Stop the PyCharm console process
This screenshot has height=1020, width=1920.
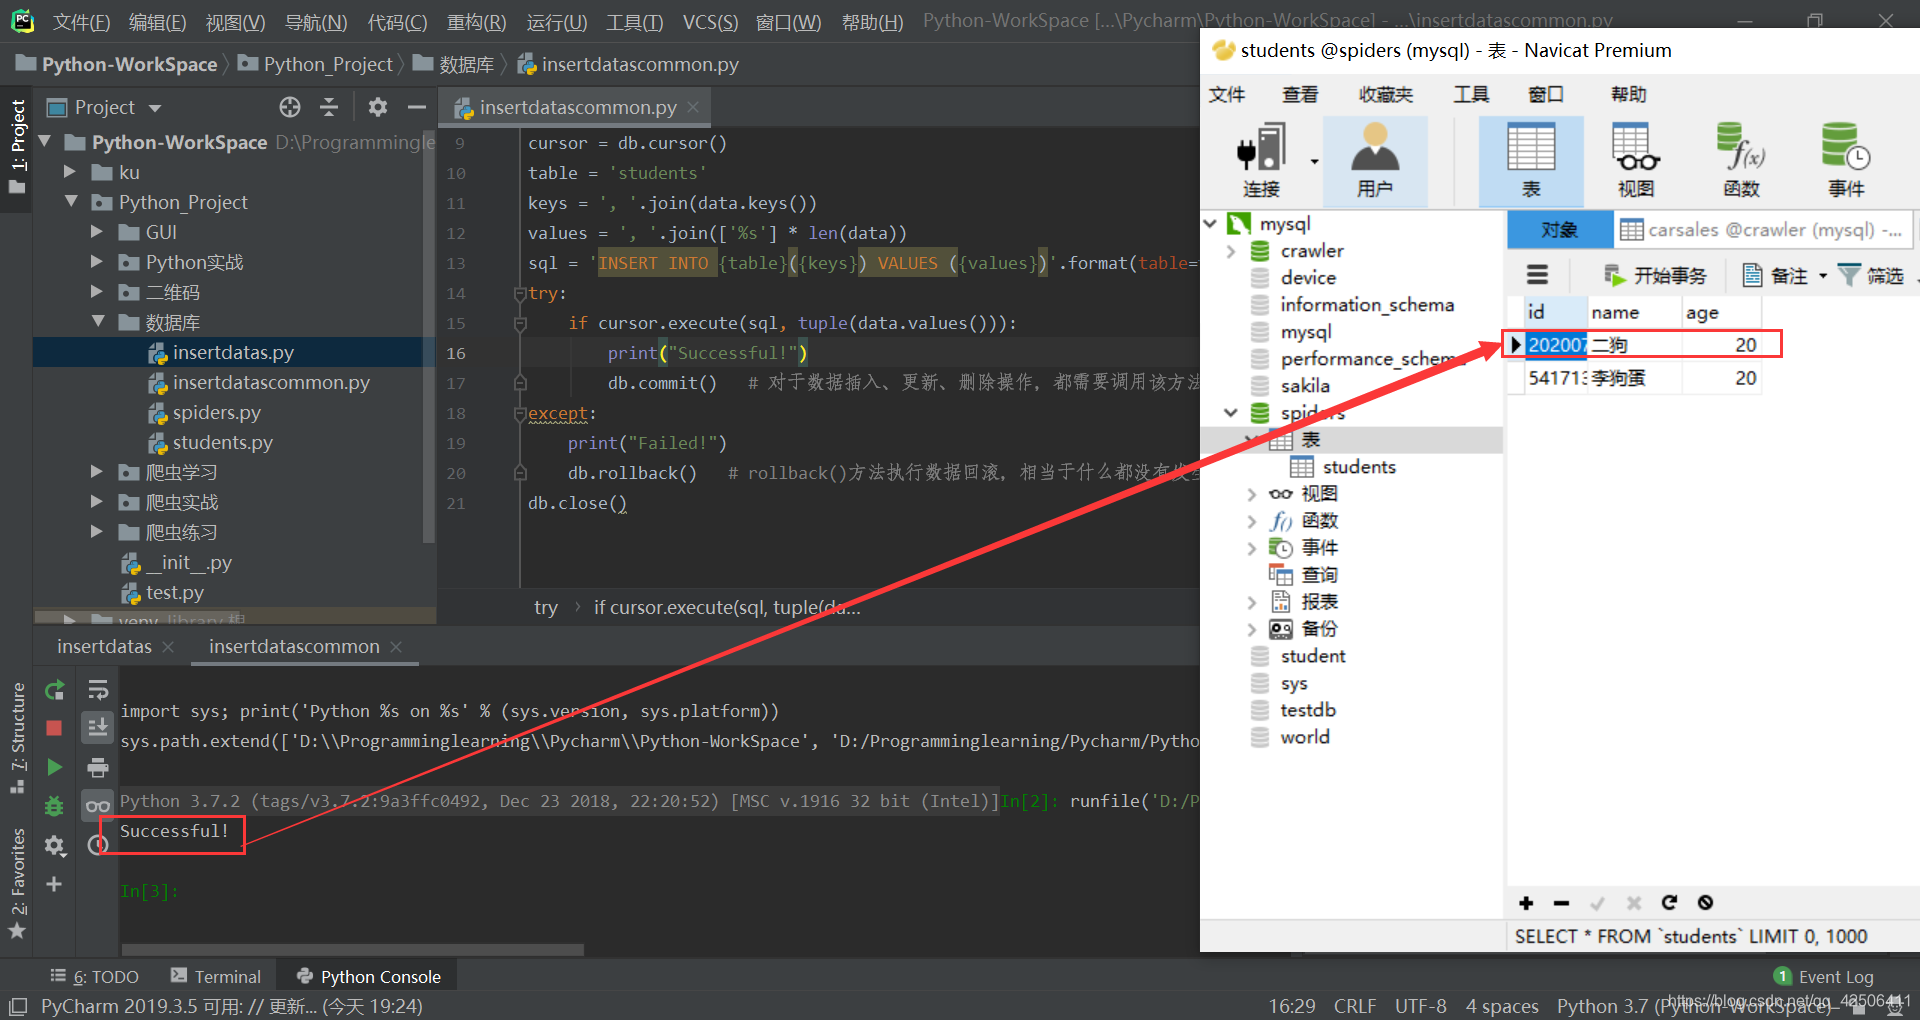[x=55, y=728]
